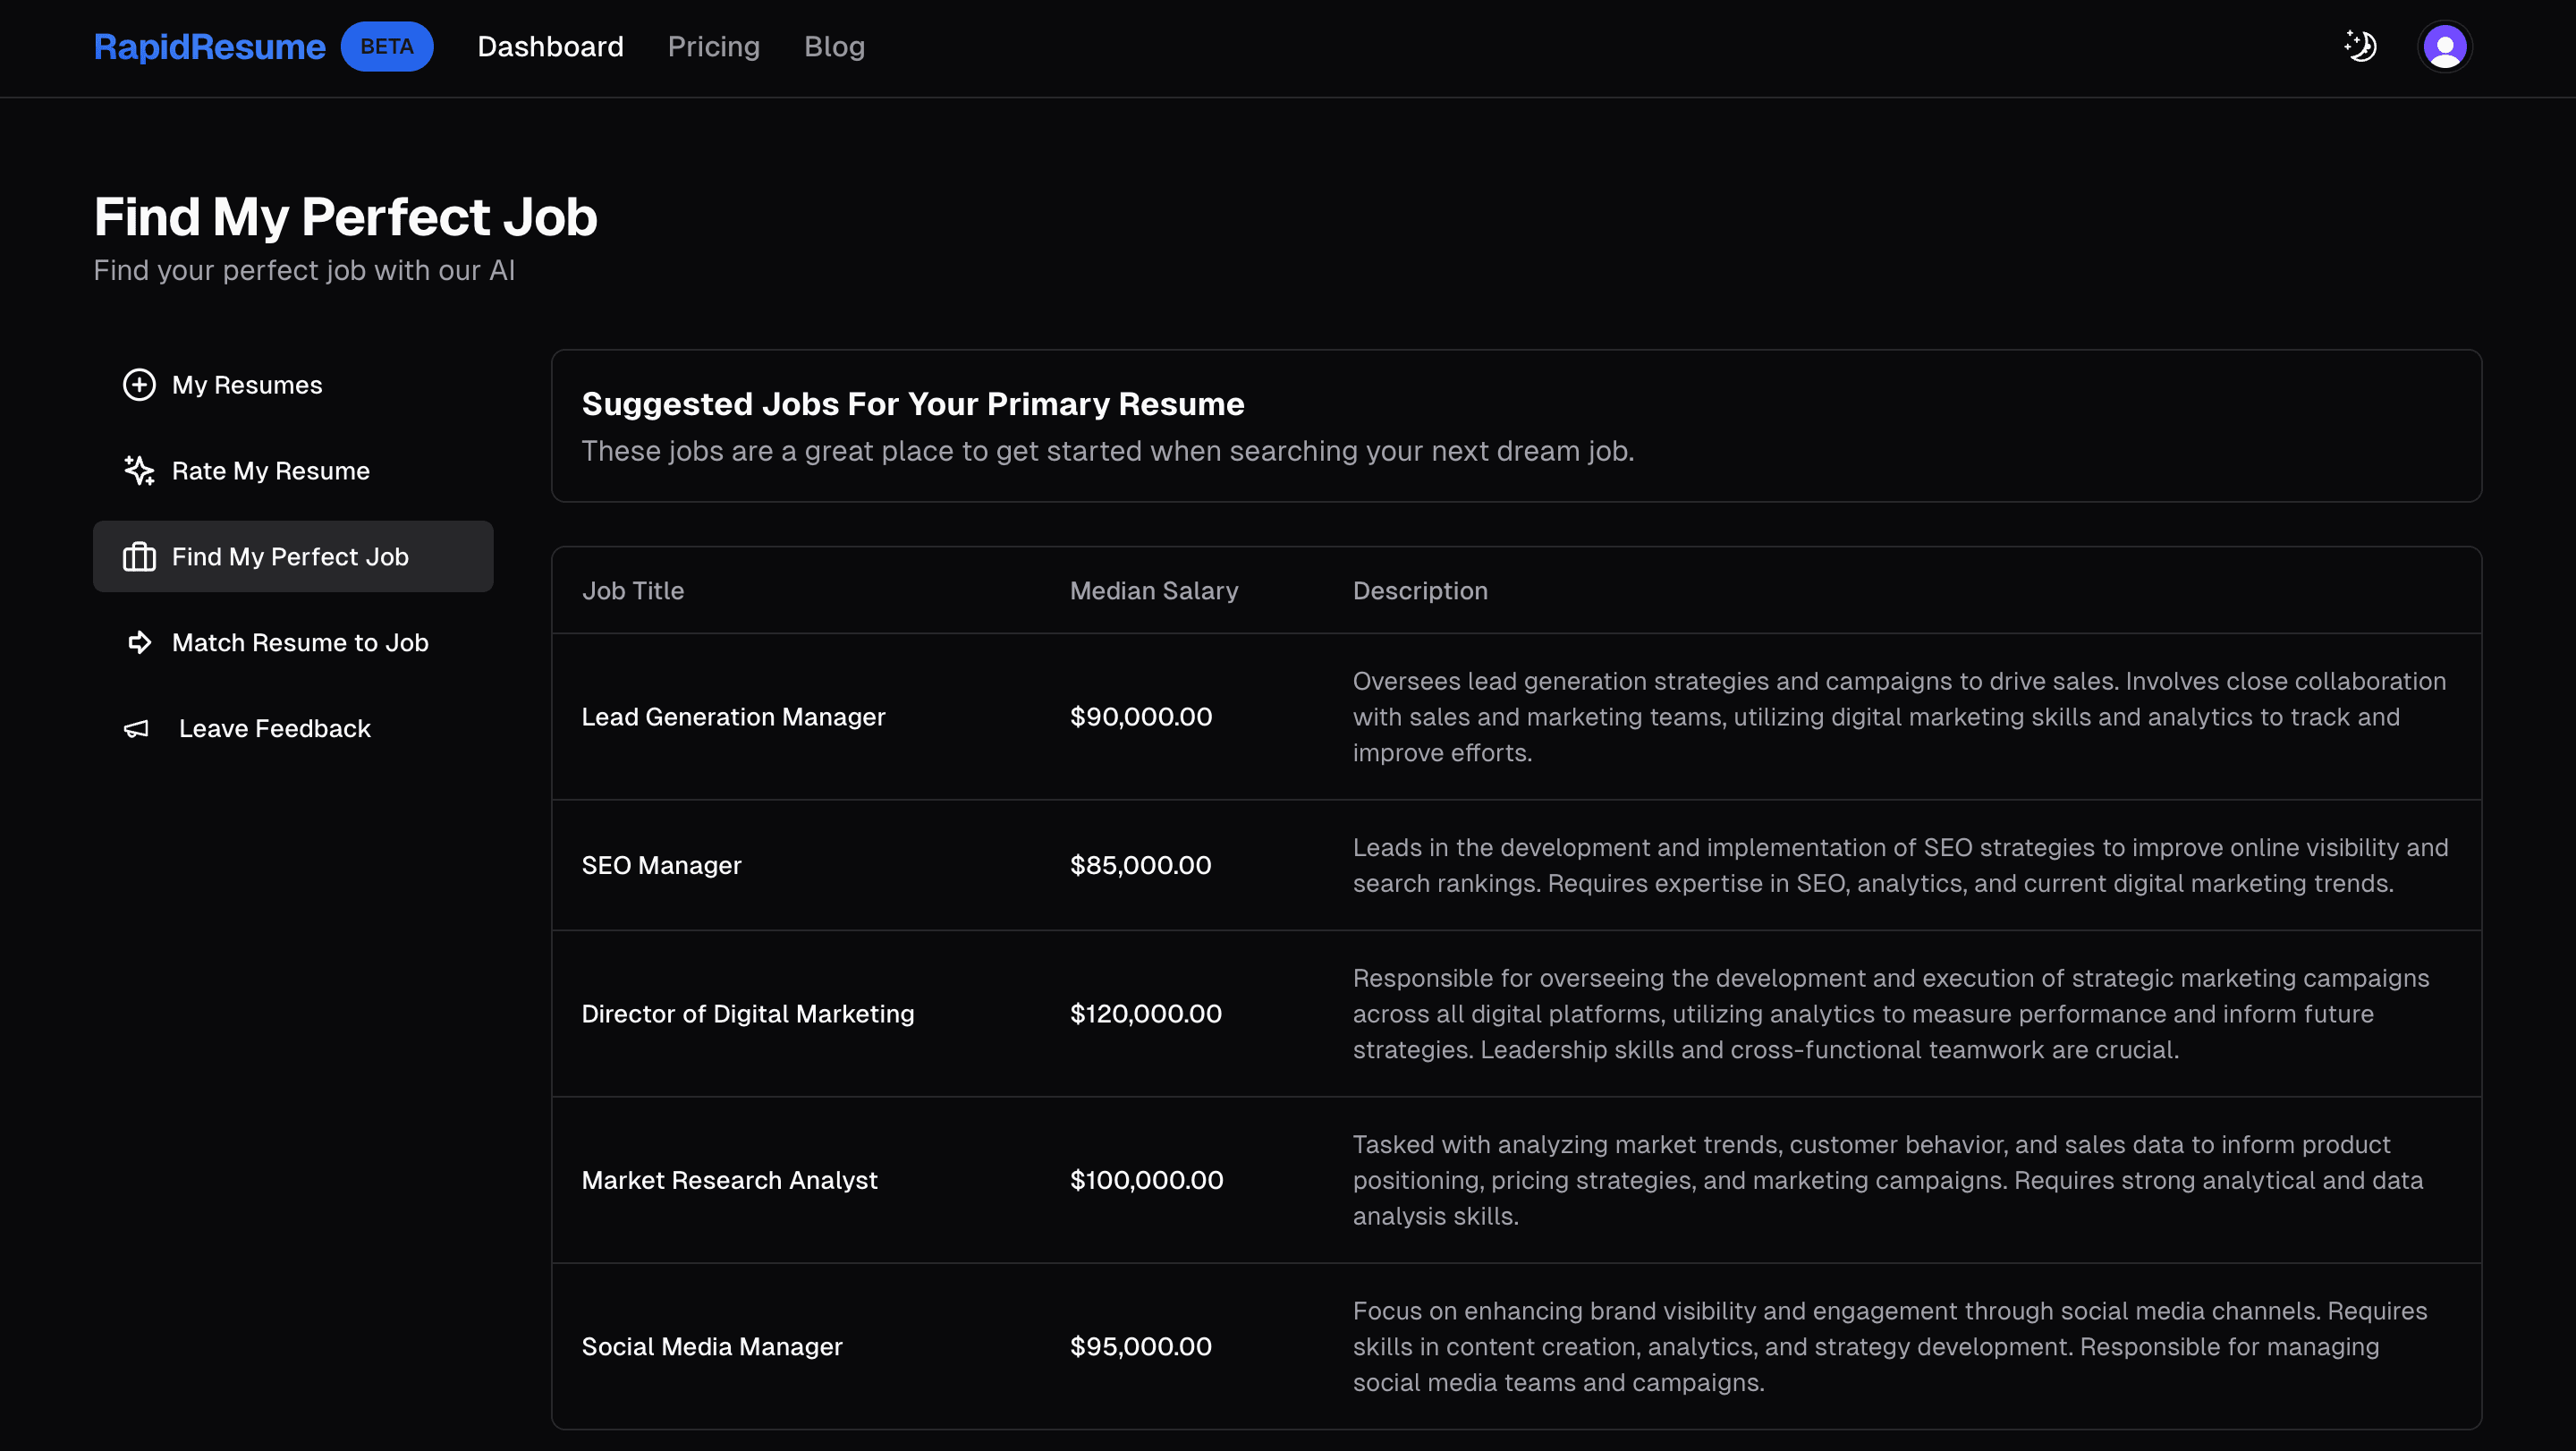Click the Social Media Manager job title
Viewport: 2576px width, 1451px height.
[x=711, y=1346]
